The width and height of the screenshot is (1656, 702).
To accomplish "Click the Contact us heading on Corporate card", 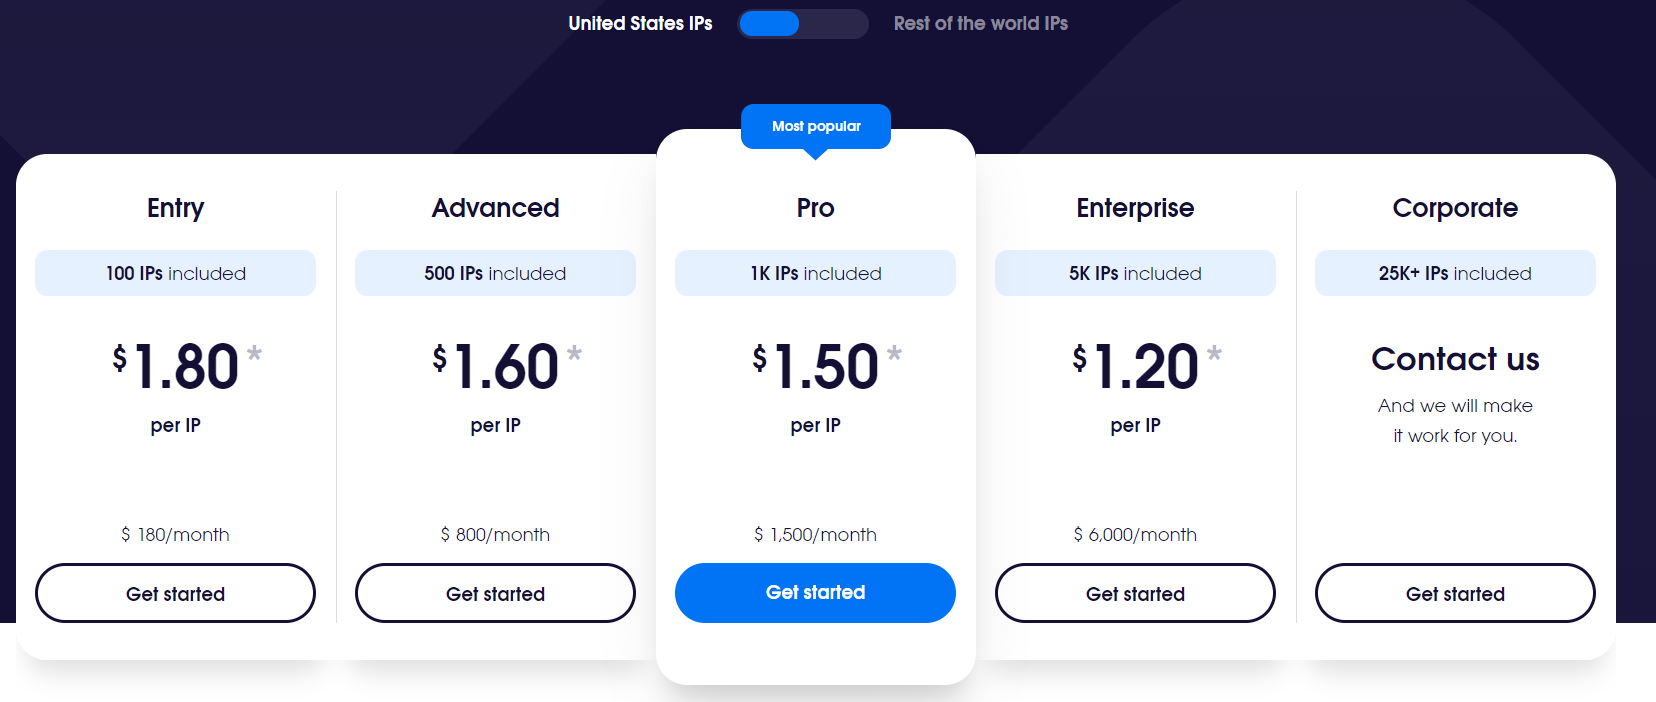I will coord(1455,359).
